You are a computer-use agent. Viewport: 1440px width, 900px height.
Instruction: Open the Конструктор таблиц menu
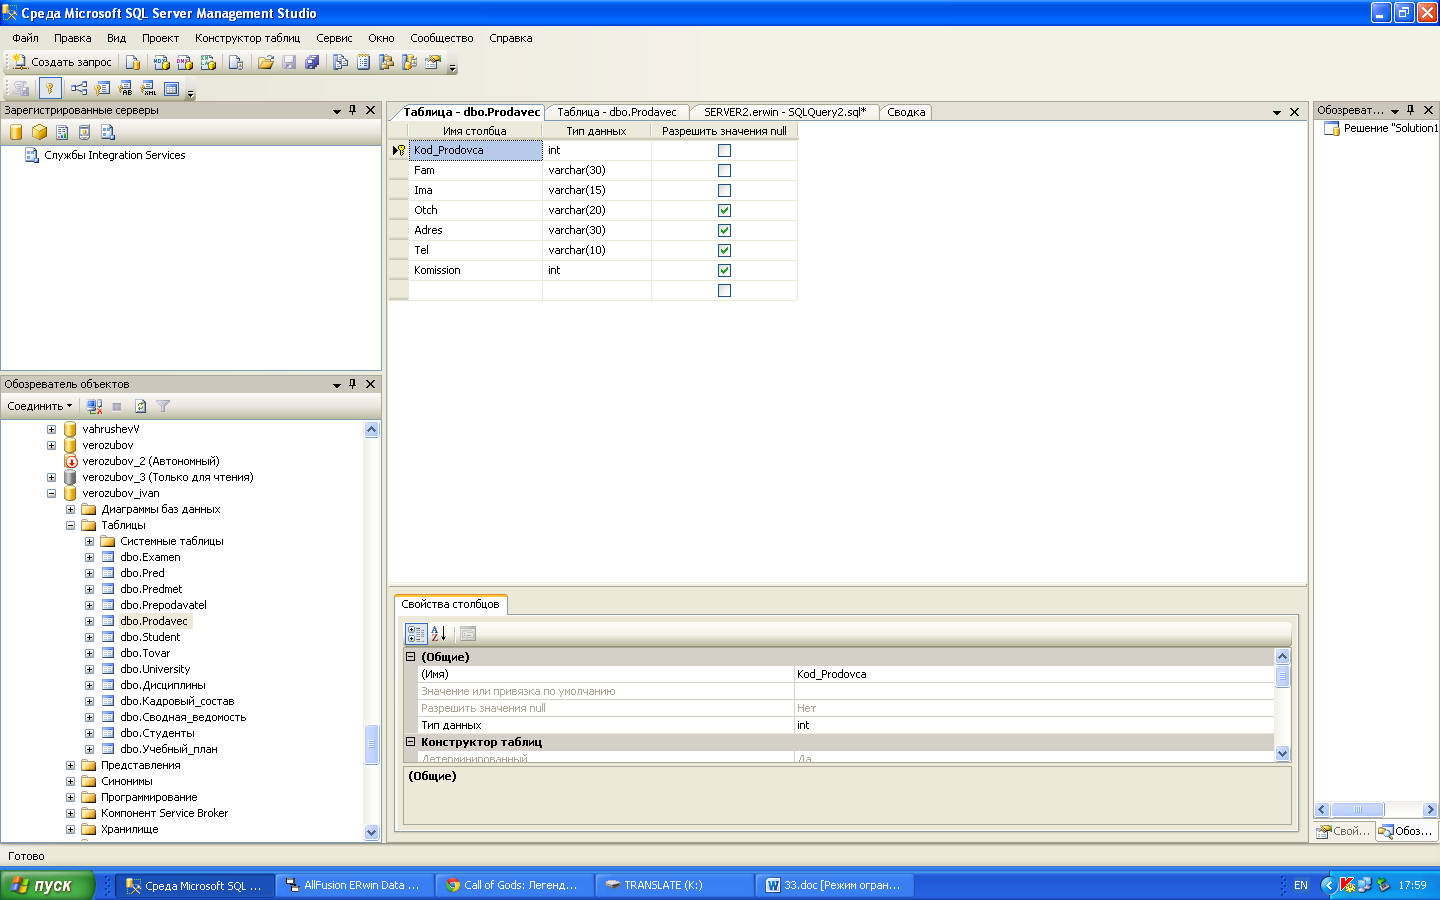247,38
